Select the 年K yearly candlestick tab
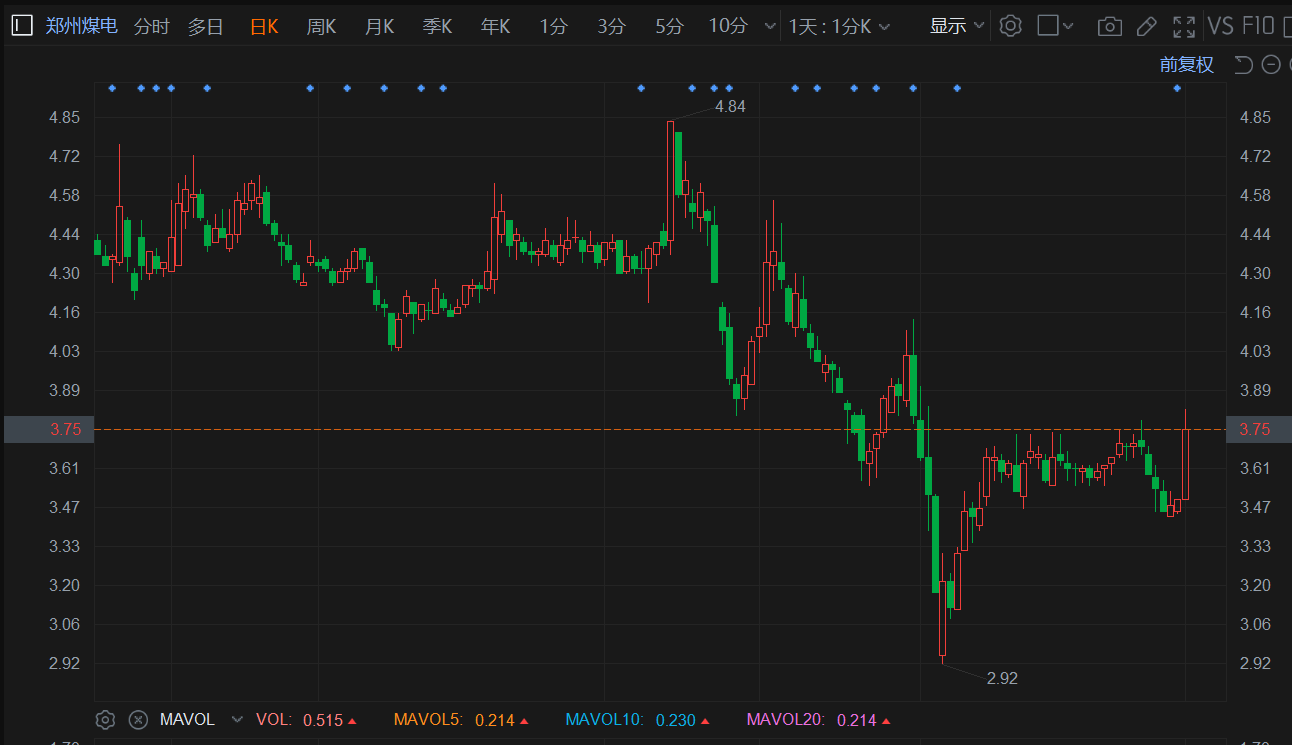 [x=496, y=26]
